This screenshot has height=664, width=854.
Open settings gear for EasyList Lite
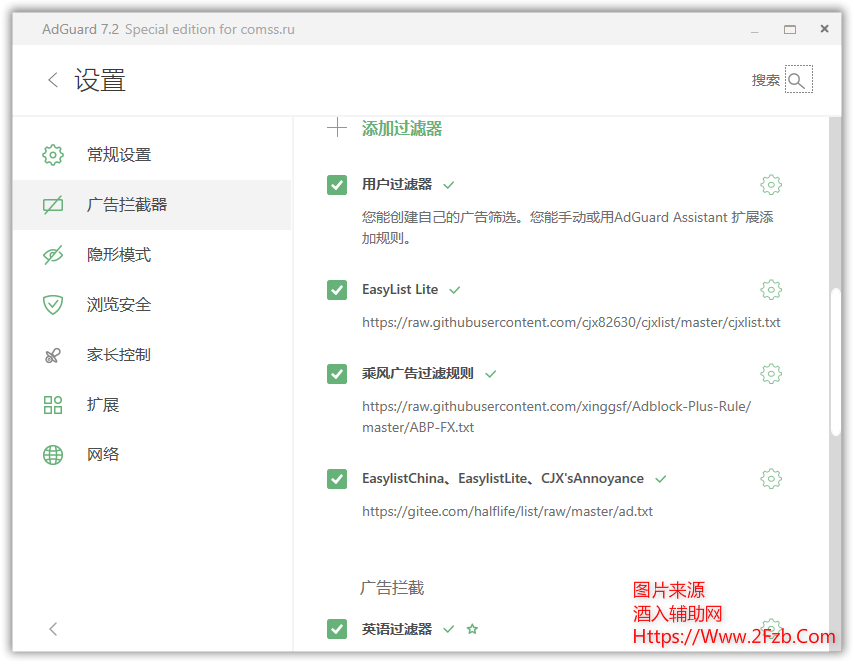coord(771,290)
